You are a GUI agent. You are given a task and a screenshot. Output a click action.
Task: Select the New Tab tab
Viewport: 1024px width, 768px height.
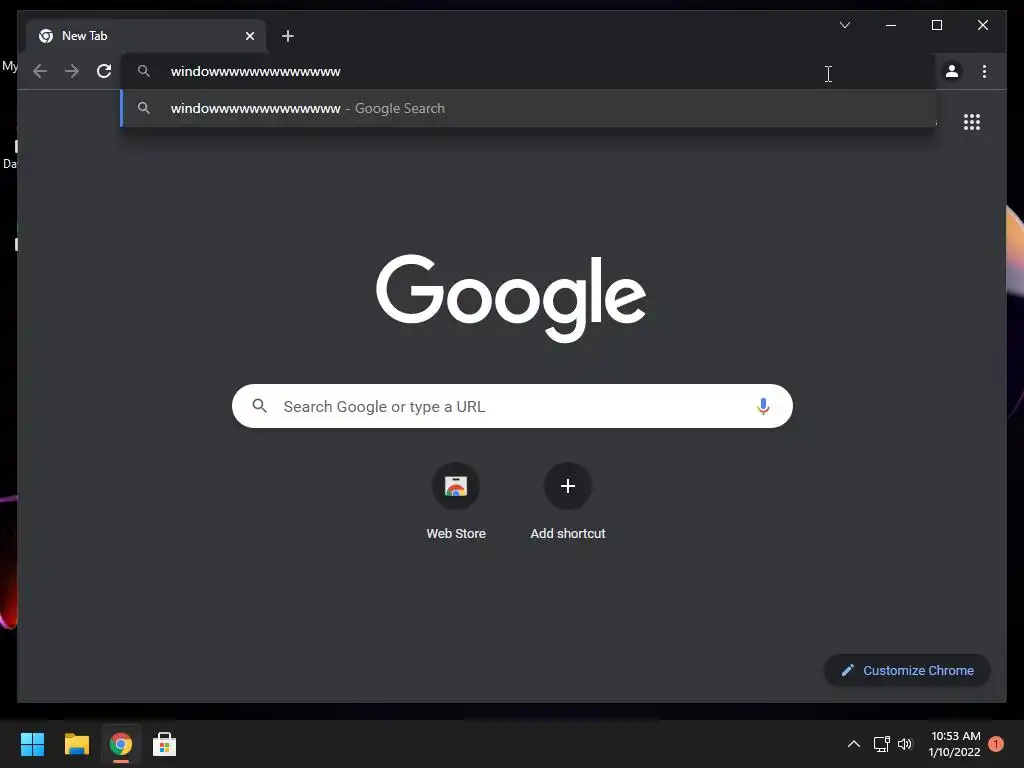pos(146,36)
